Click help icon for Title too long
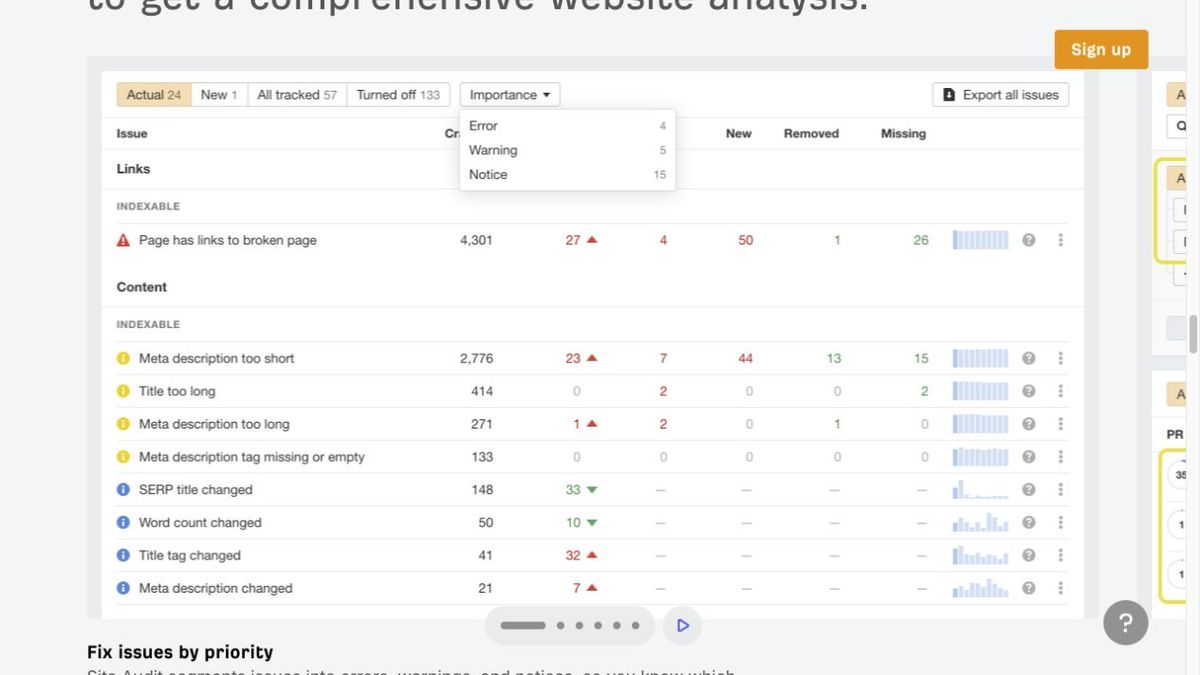 pyautogui.click(x=1028, y=391)
